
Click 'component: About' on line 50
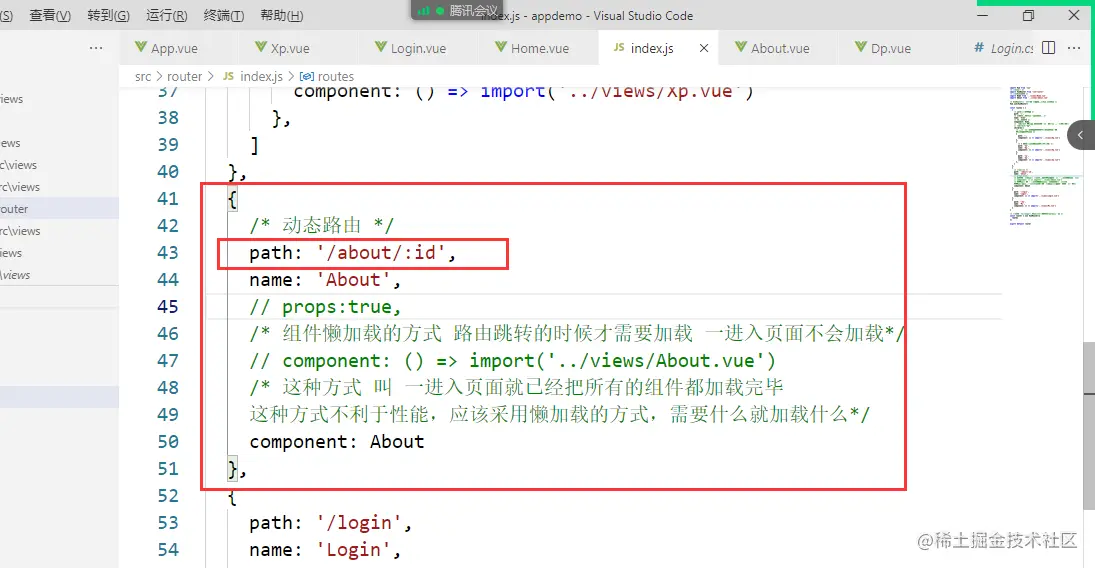coord(337,442)
